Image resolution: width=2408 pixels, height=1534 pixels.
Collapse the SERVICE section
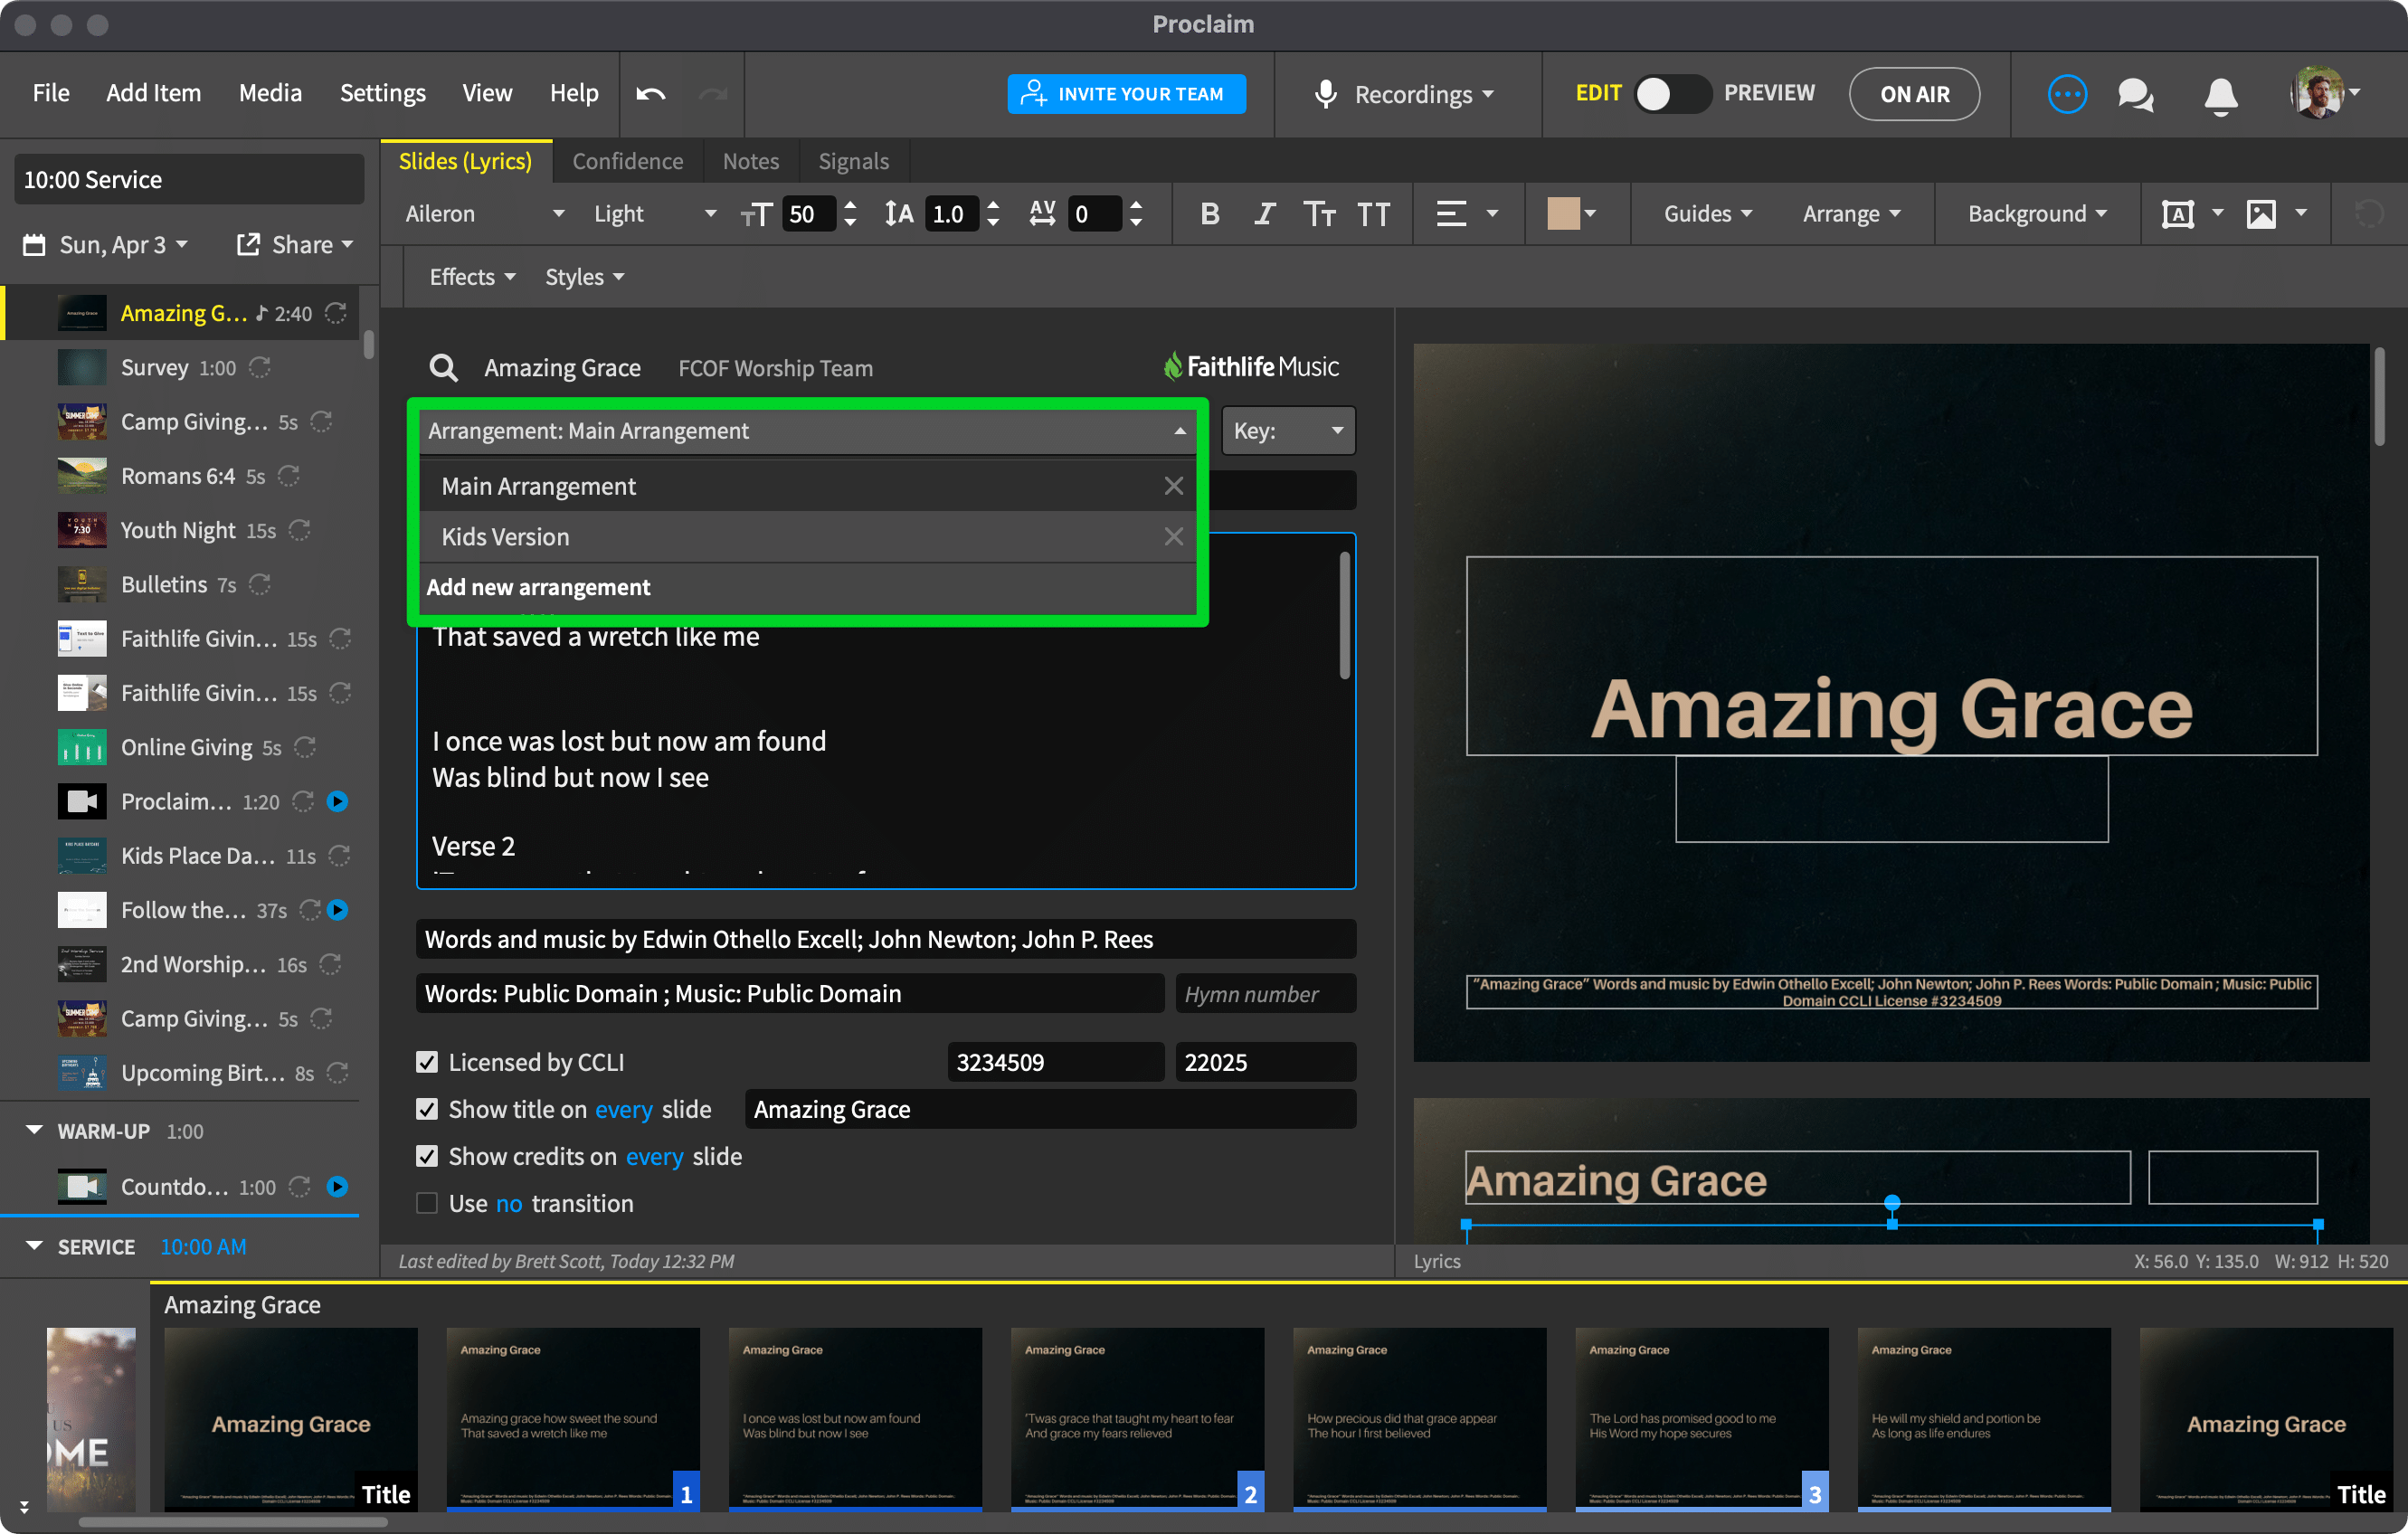pos(34,1247)
